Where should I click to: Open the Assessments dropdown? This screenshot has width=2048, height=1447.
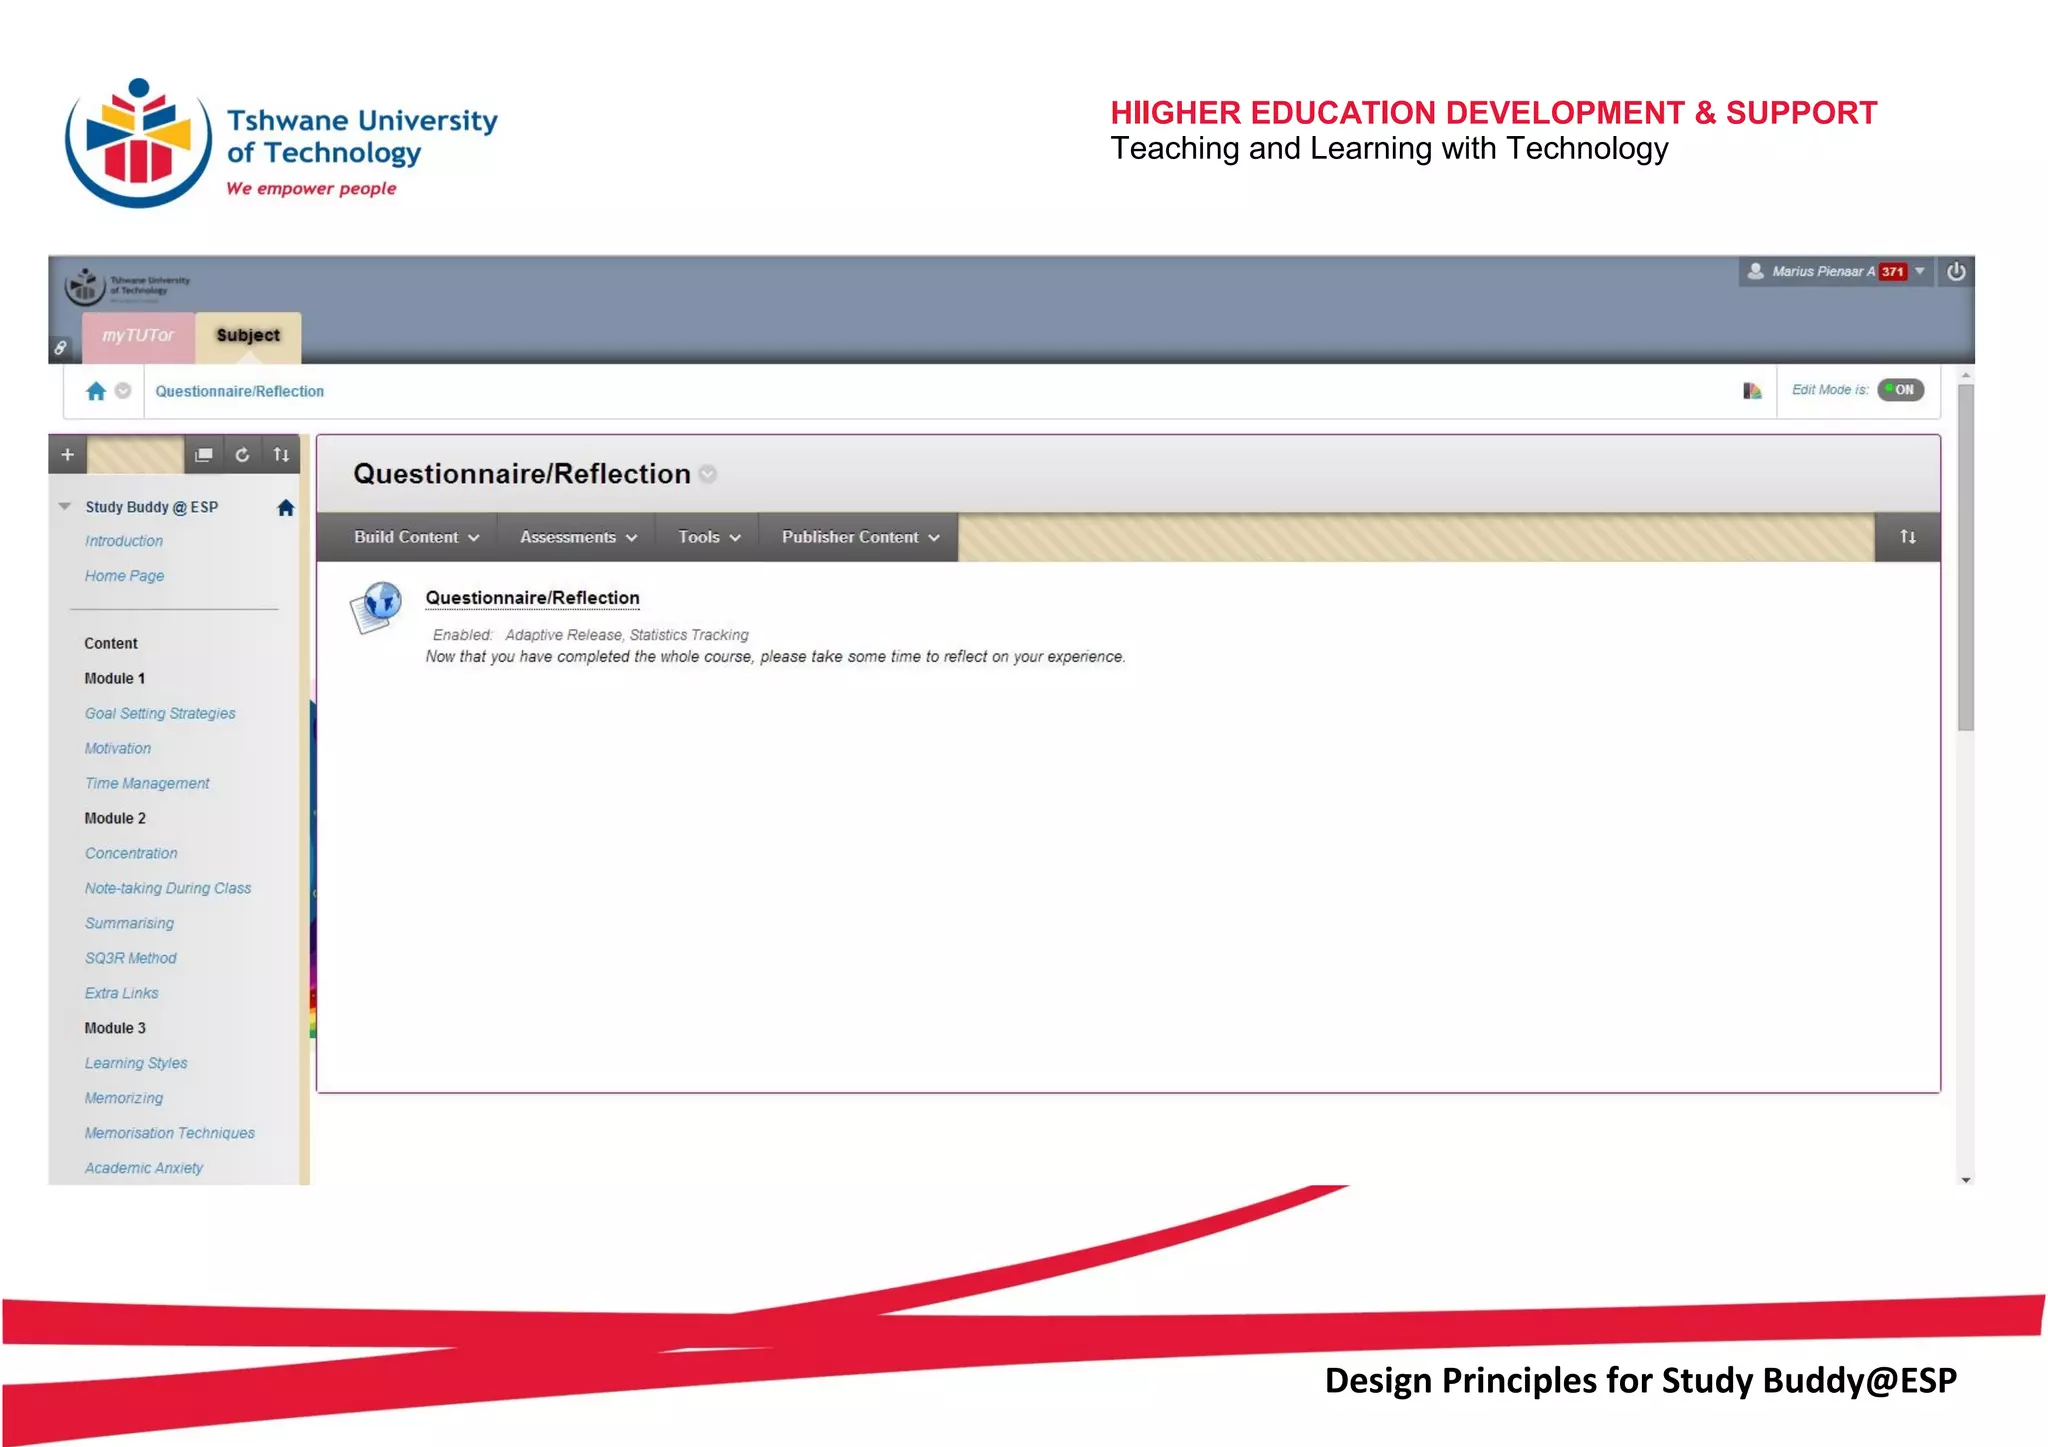pos(578,537)
